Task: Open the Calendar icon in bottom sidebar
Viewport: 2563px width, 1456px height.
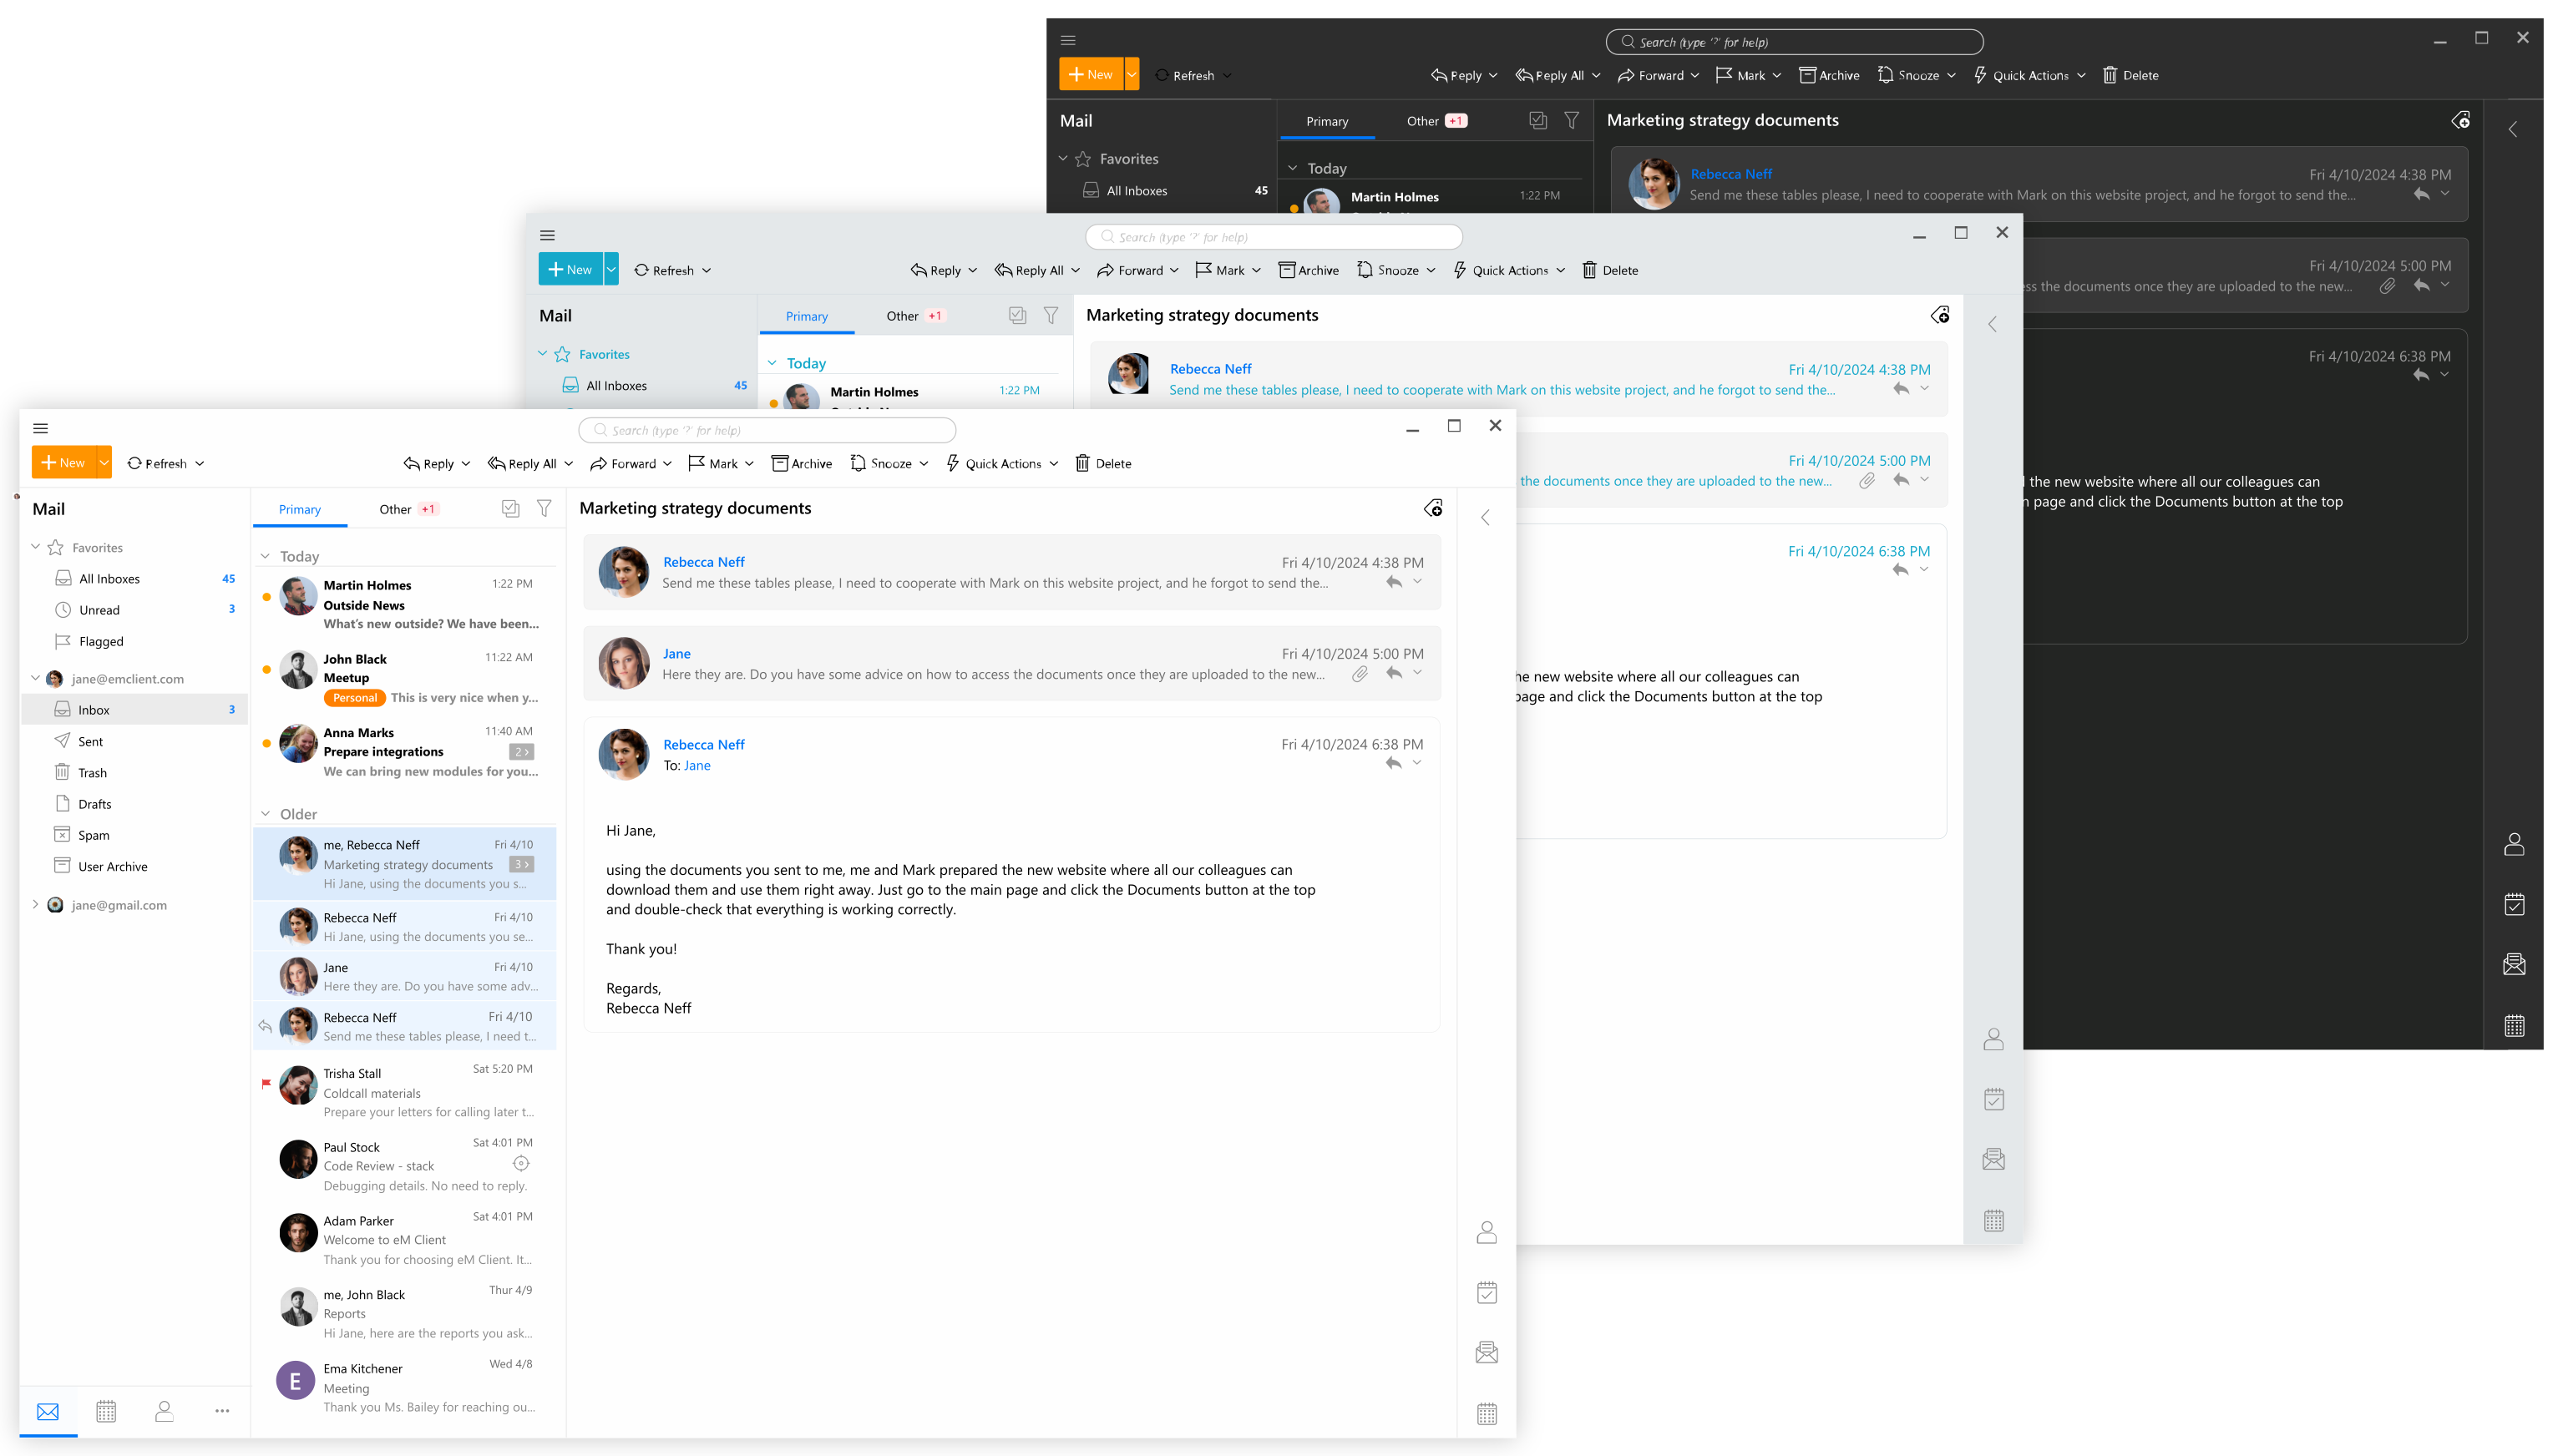Action: 106,1411
